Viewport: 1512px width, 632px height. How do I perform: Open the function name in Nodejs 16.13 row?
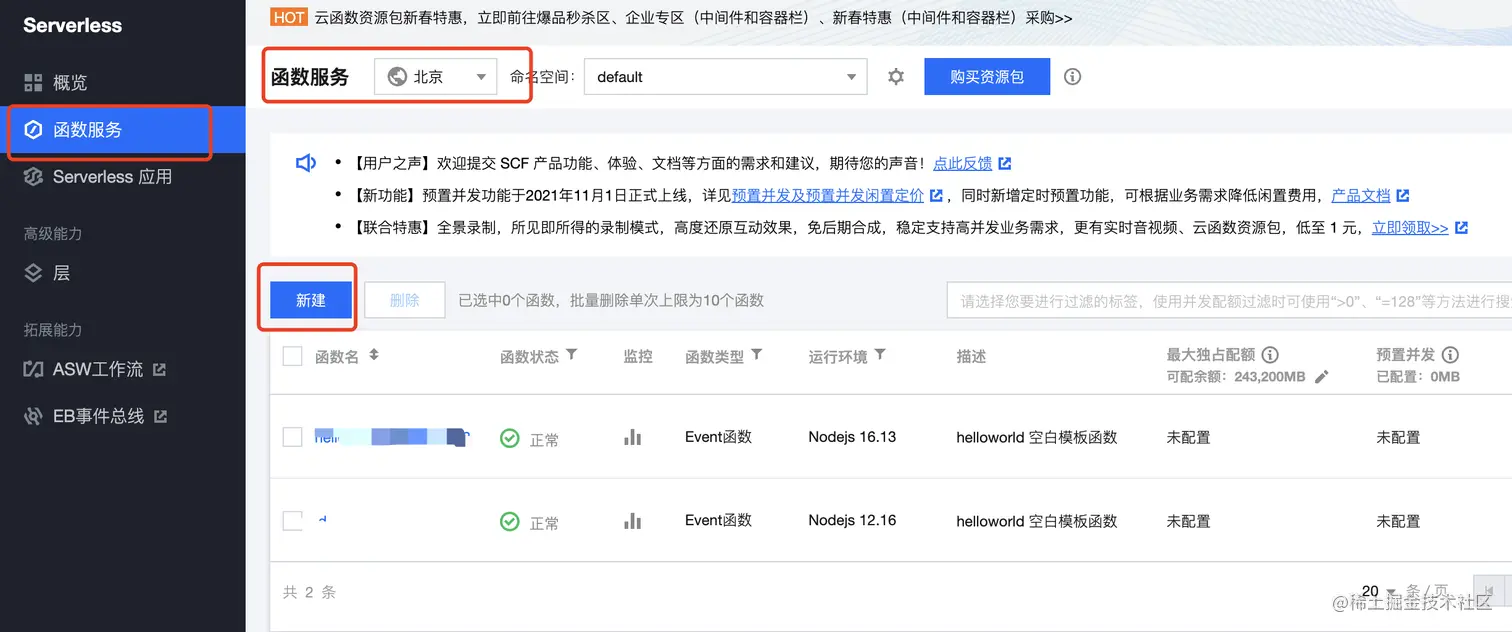click(391, 436)
